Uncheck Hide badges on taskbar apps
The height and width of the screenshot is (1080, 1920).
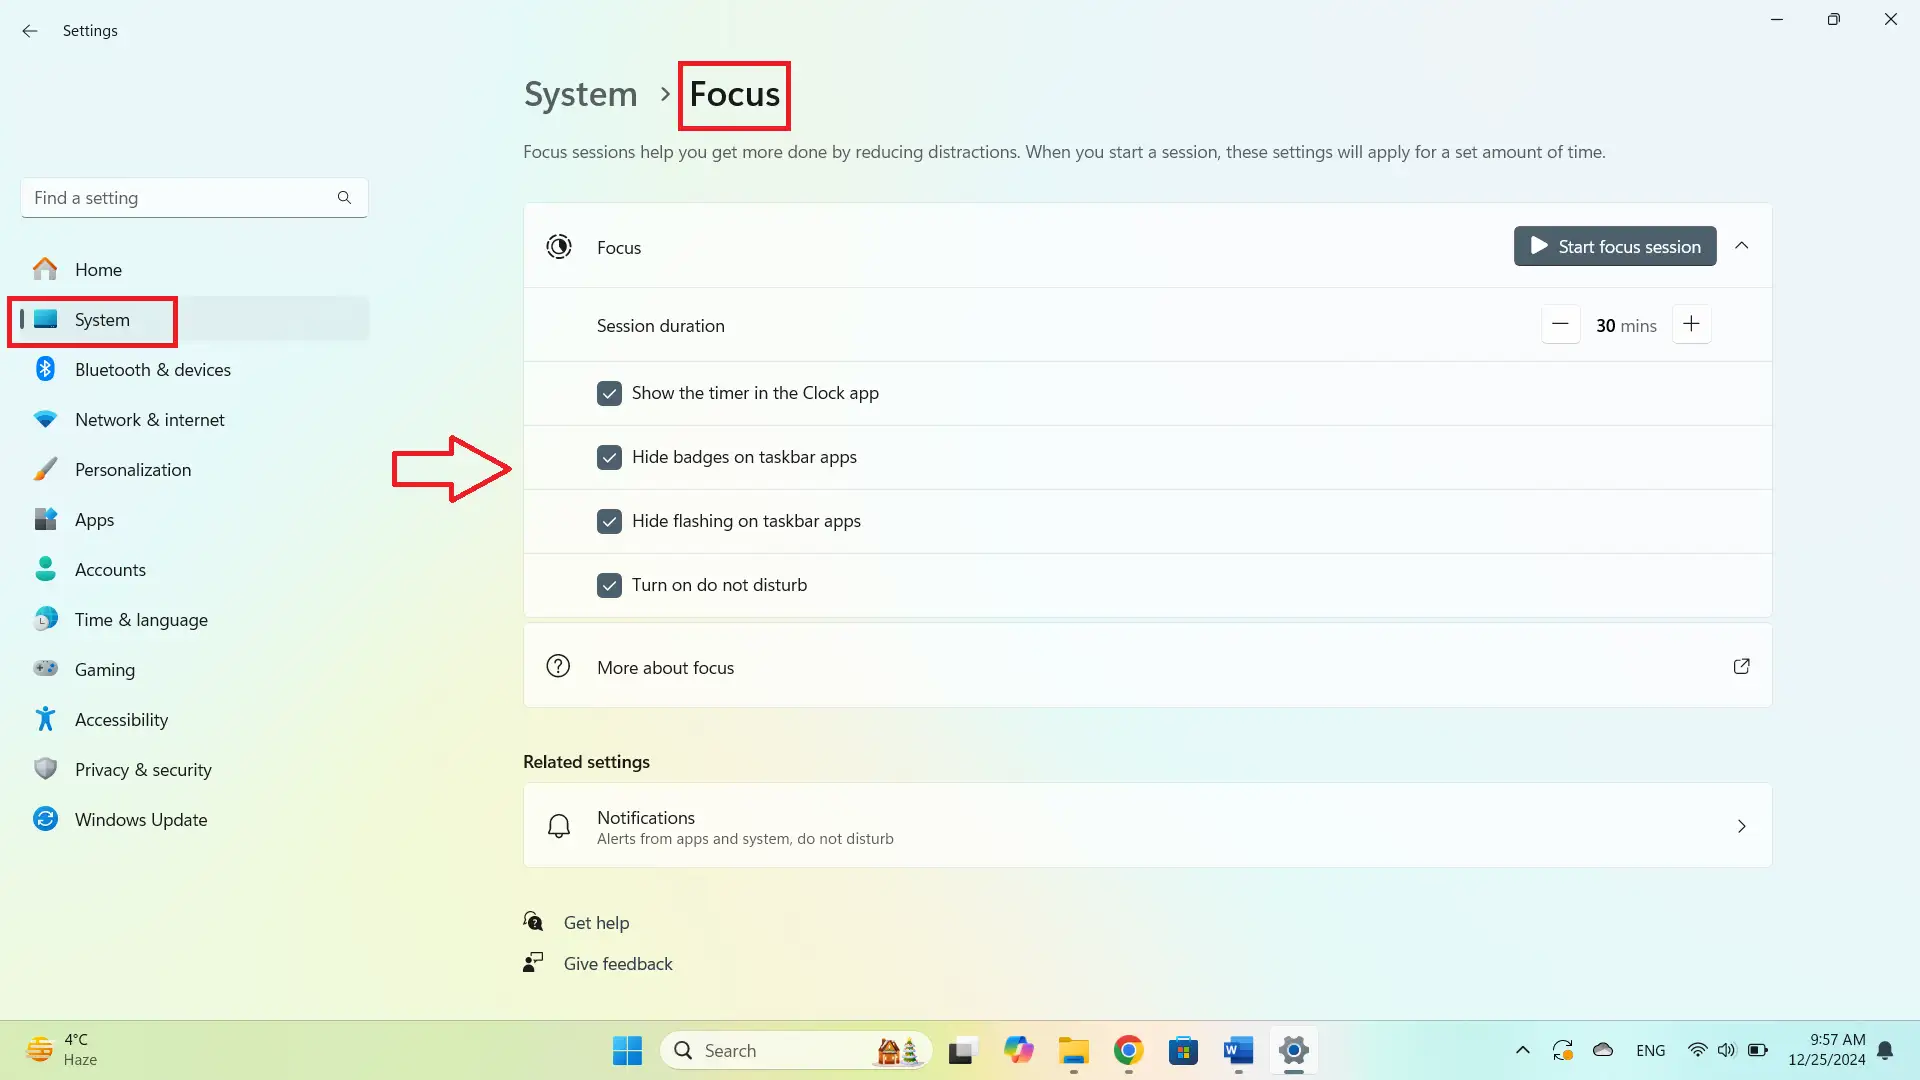609,457
